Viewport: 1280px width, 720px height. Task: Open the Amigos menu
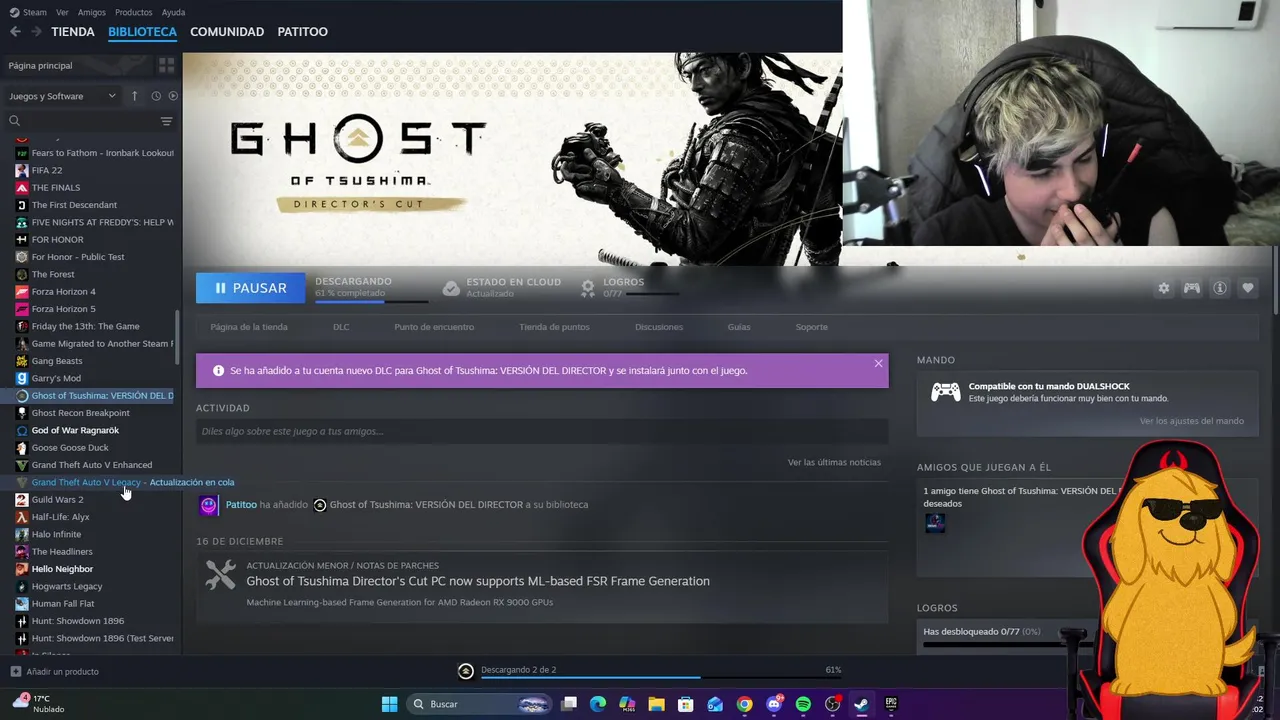point(92,12)
